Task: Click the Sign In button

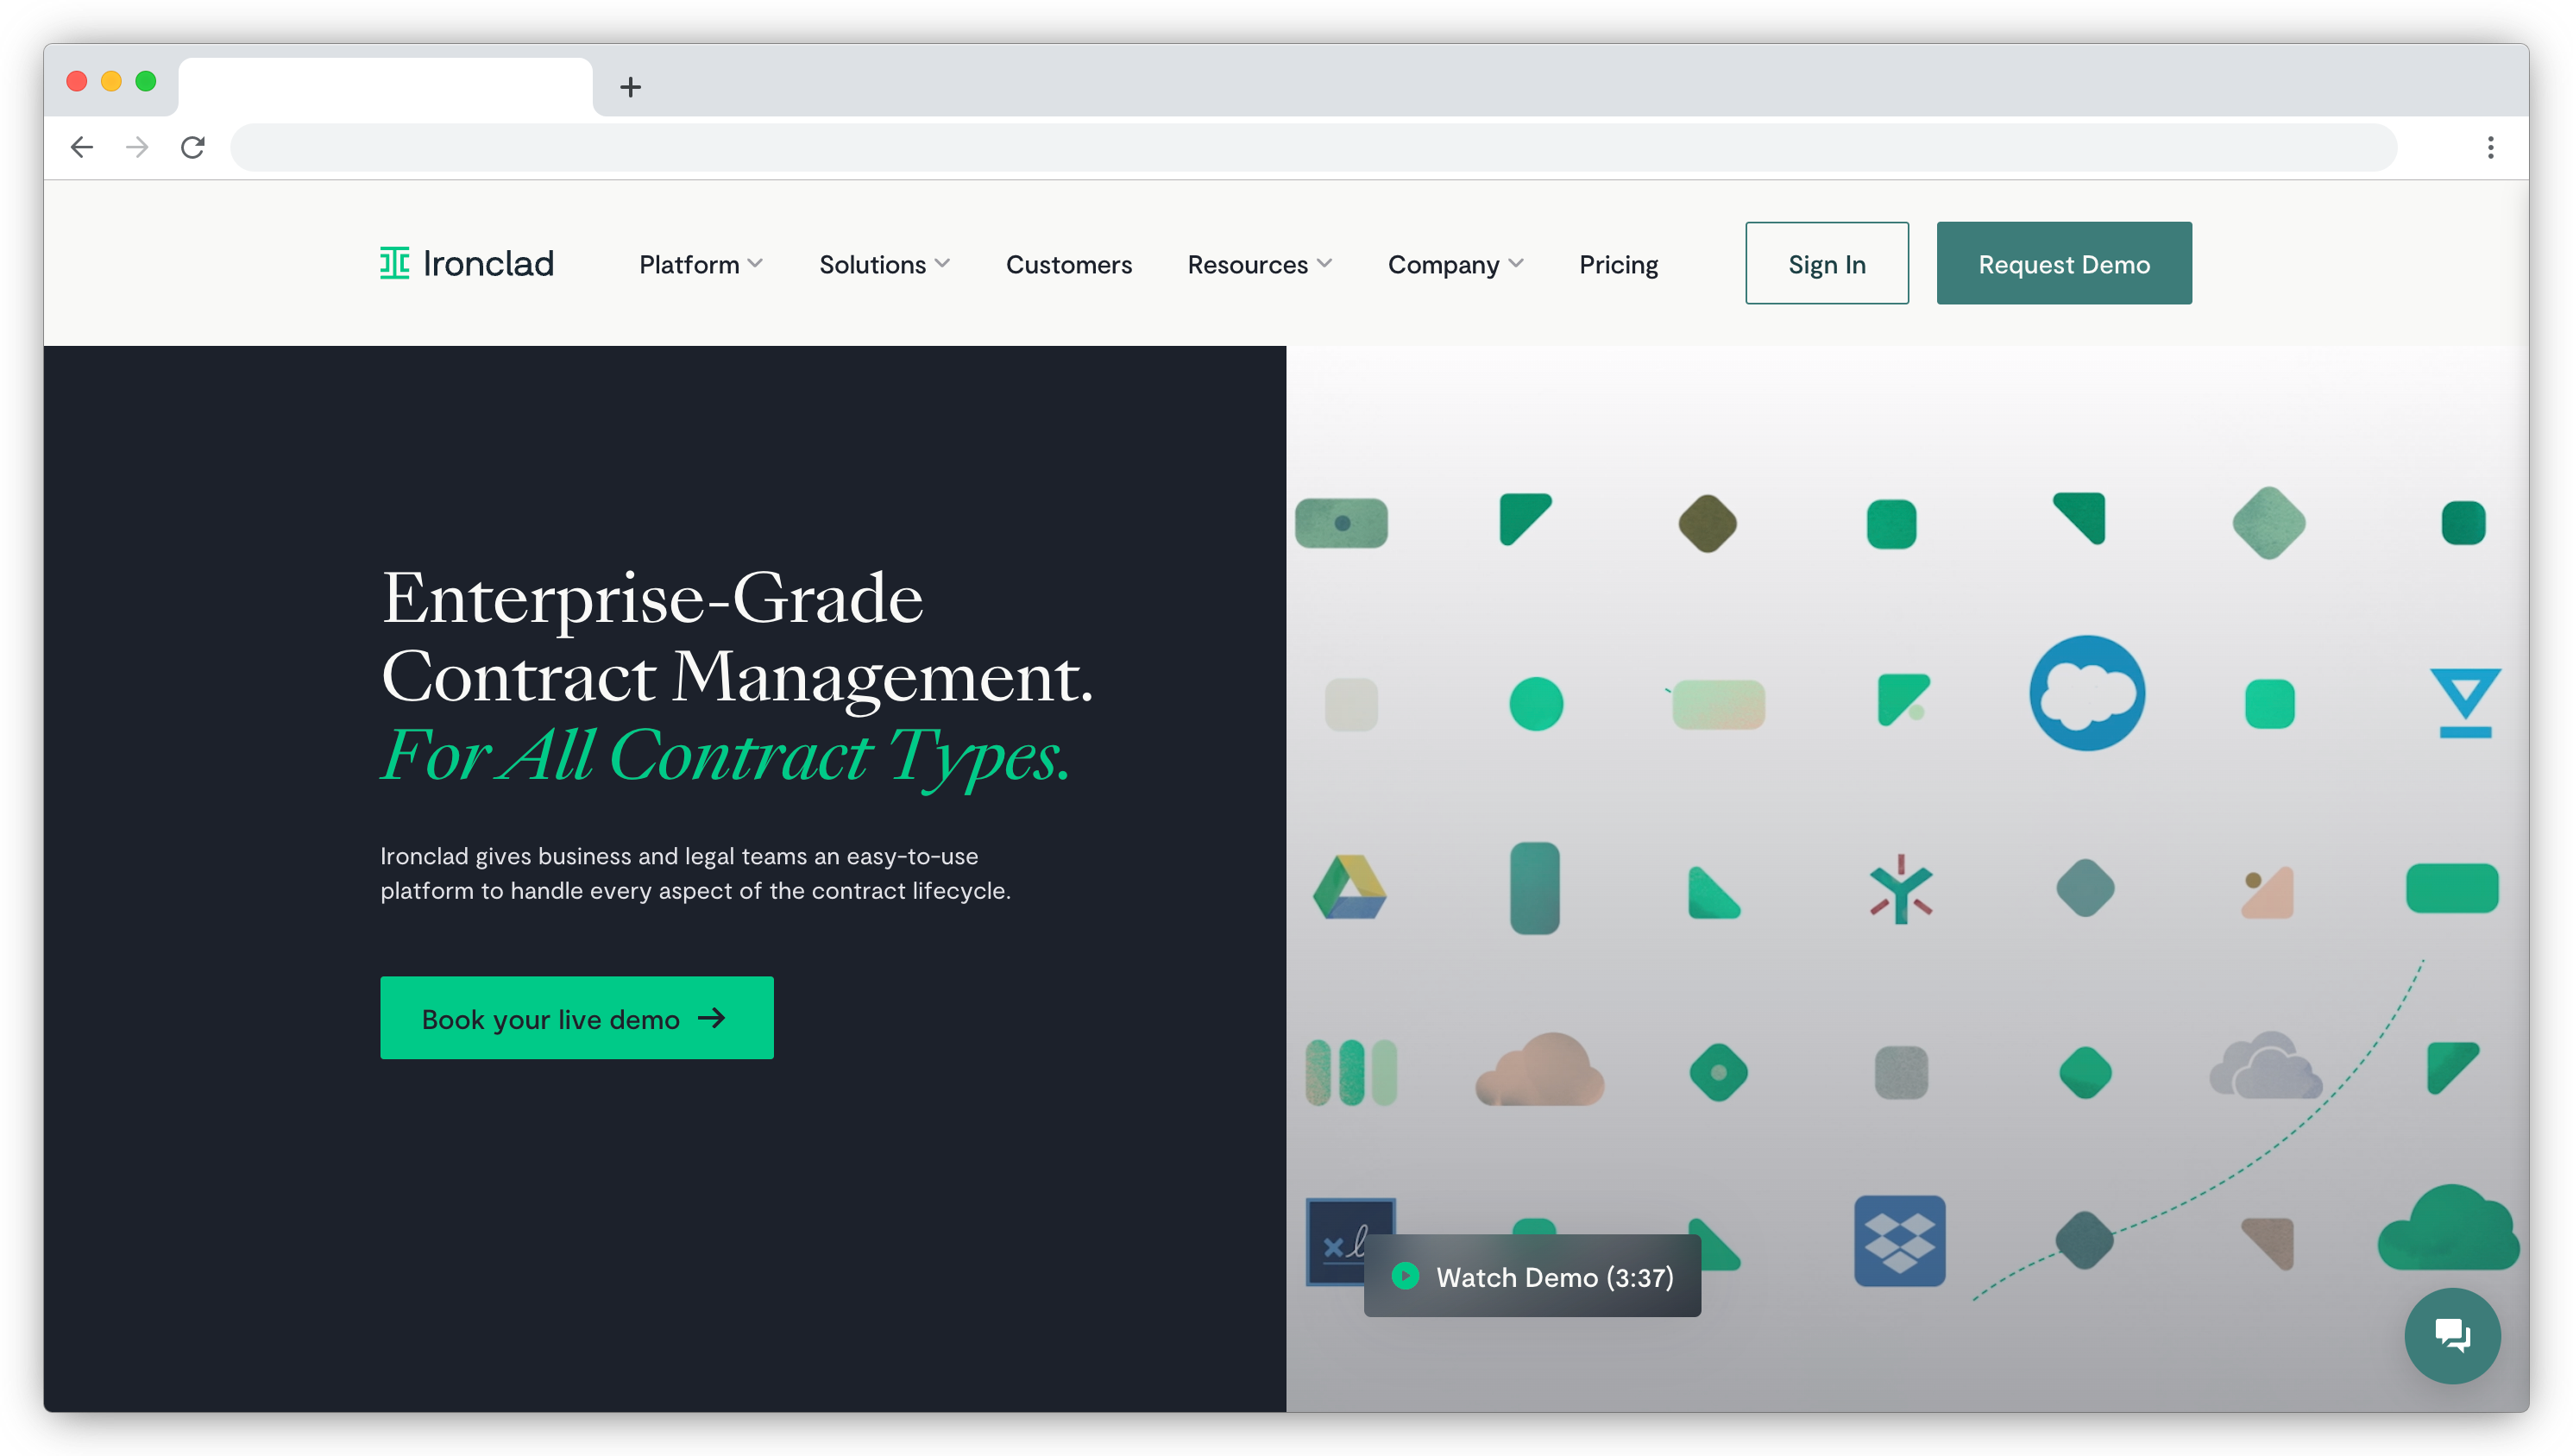Action: pos(1826,263)
